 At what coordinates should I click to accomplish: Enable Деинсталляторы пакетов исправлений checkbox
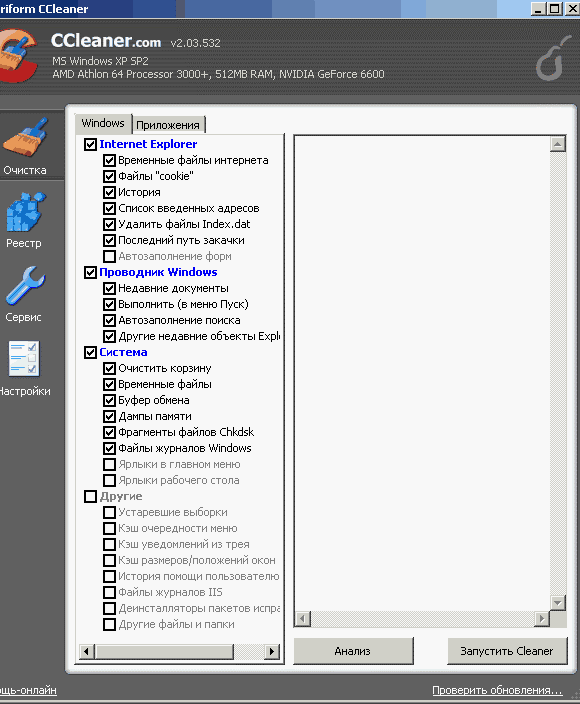tap(109, 608)
